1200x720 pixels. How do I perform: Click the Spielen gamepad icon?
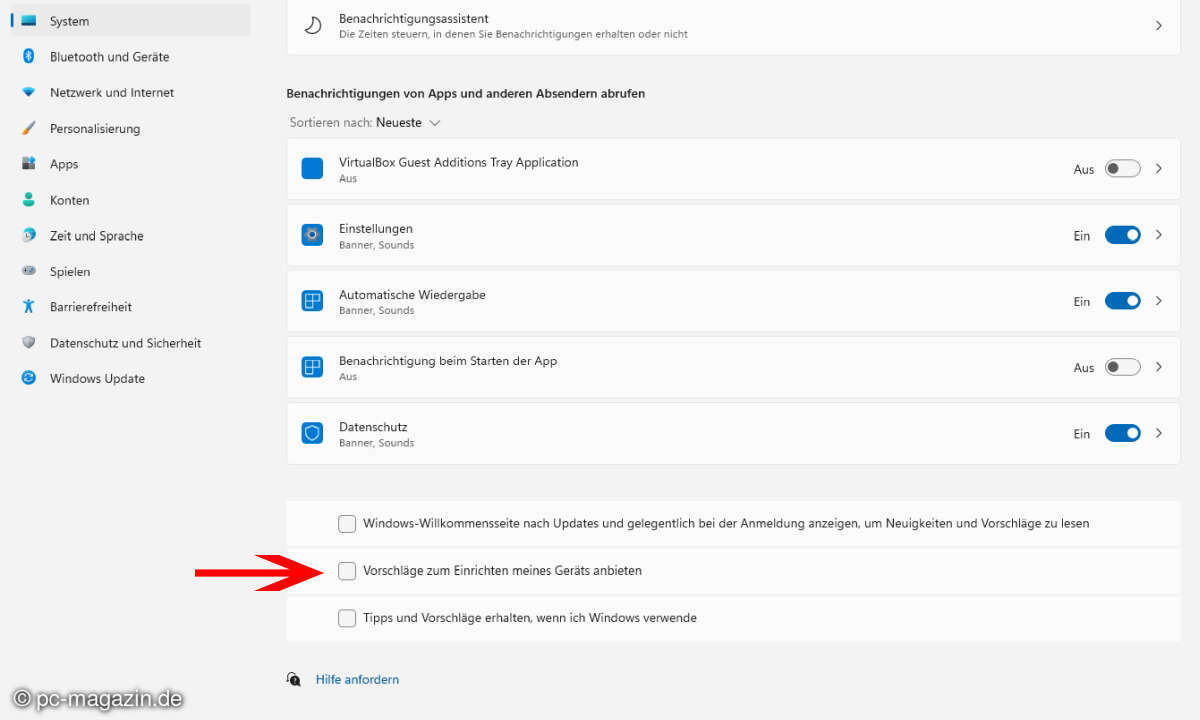coord(29,271)
